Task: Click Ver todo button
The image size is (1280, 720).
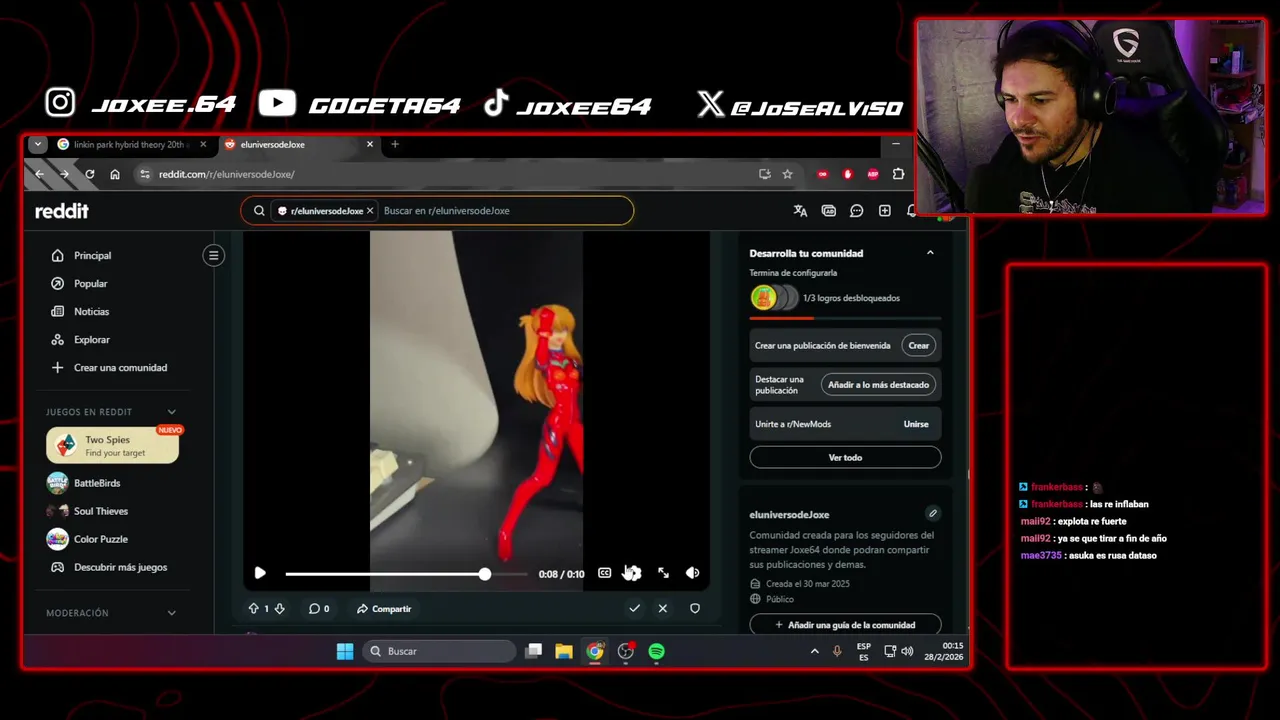Action: [x=845, y=457]
